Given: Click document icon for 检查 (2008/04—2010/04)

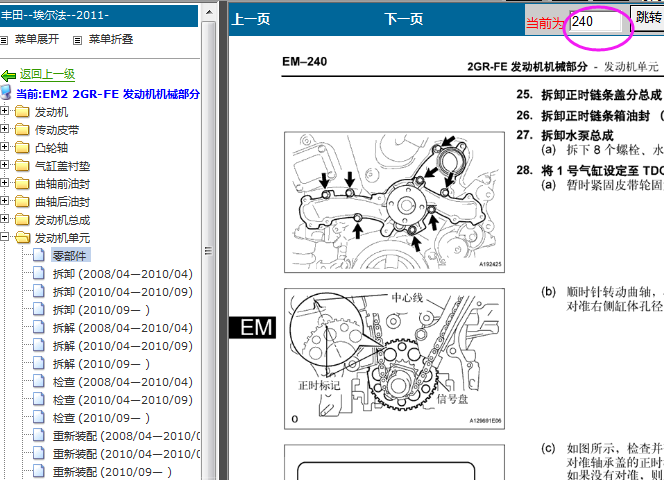Looking at the screenshot, I should coord(39,381).
